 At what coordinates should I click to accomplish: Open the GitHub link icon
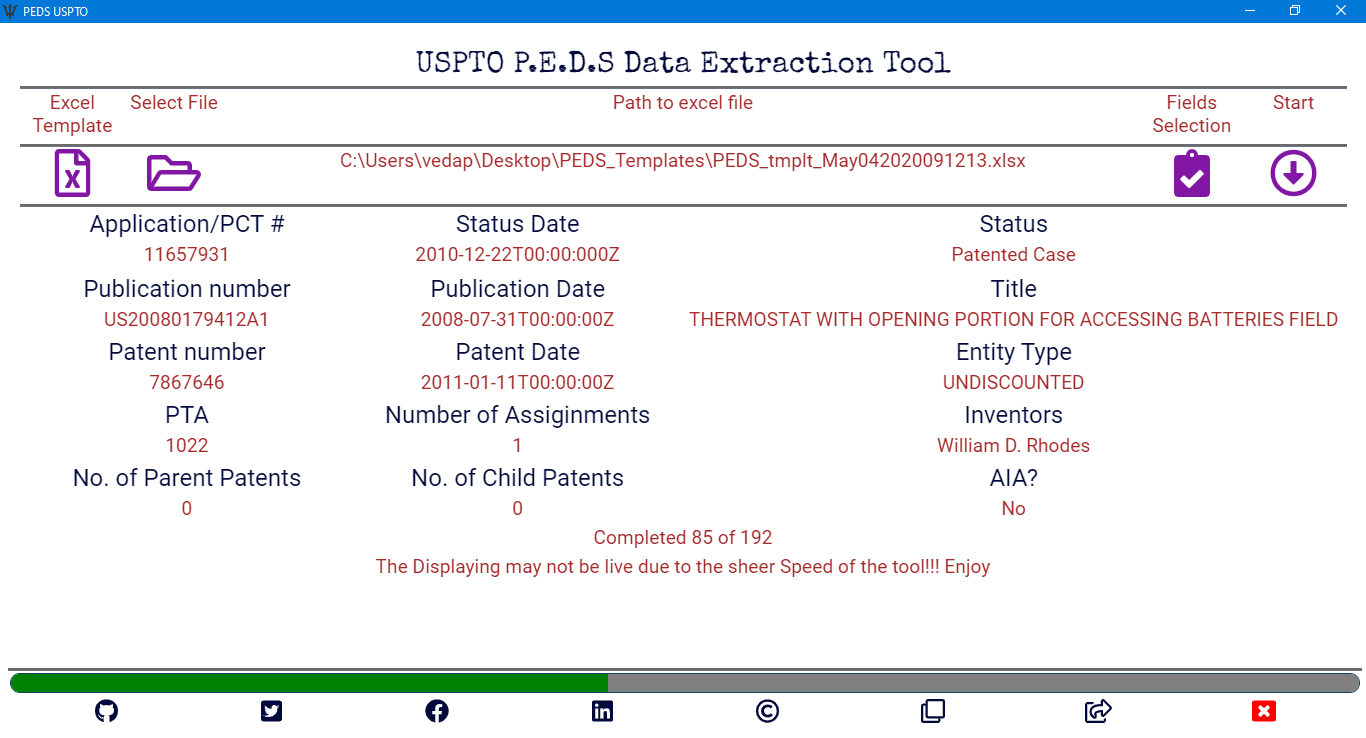pyautogui.click(x=106, y=711)
